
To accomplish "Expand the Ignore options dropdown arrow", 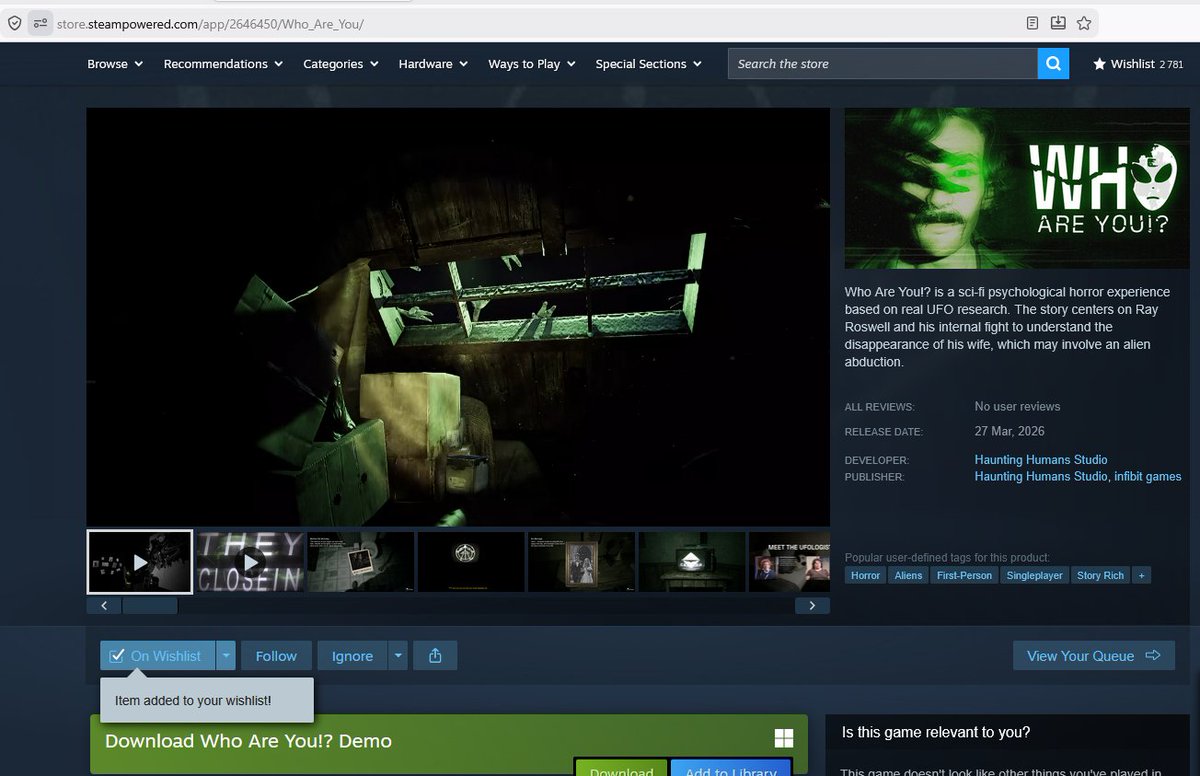I will tap(398, 656).
